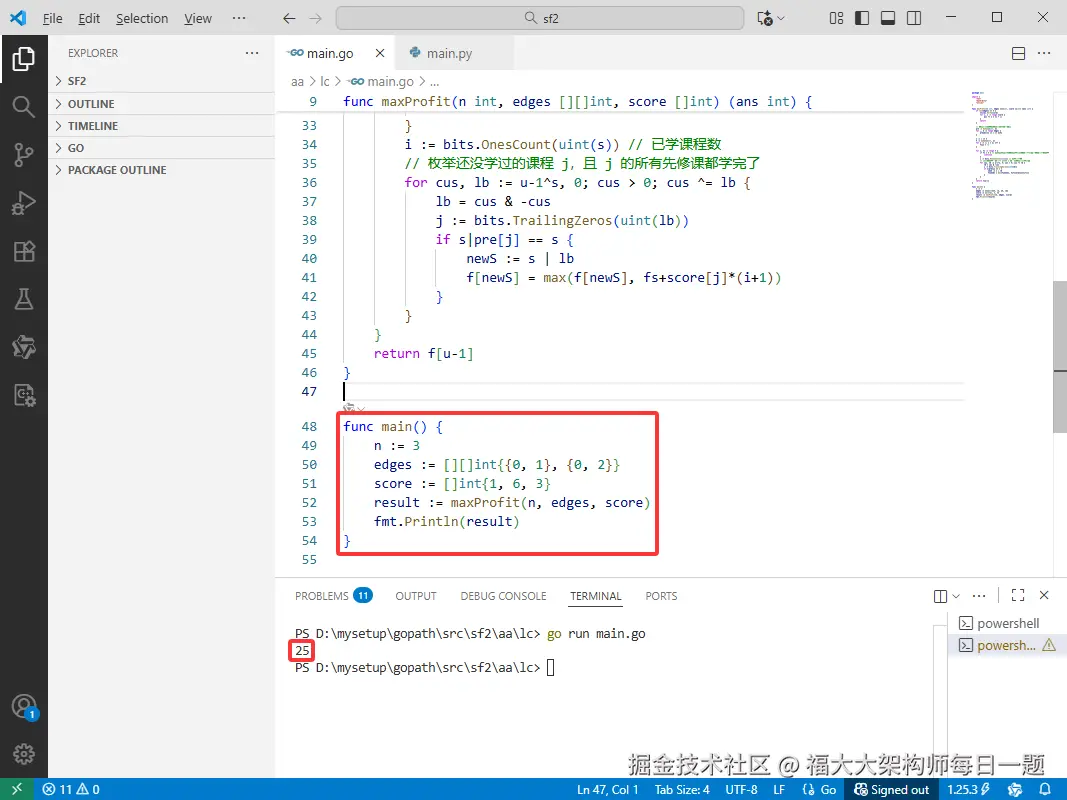1067x800 pixels.
Task: Open Run and Debug view
Action: (x=24, y=203)
